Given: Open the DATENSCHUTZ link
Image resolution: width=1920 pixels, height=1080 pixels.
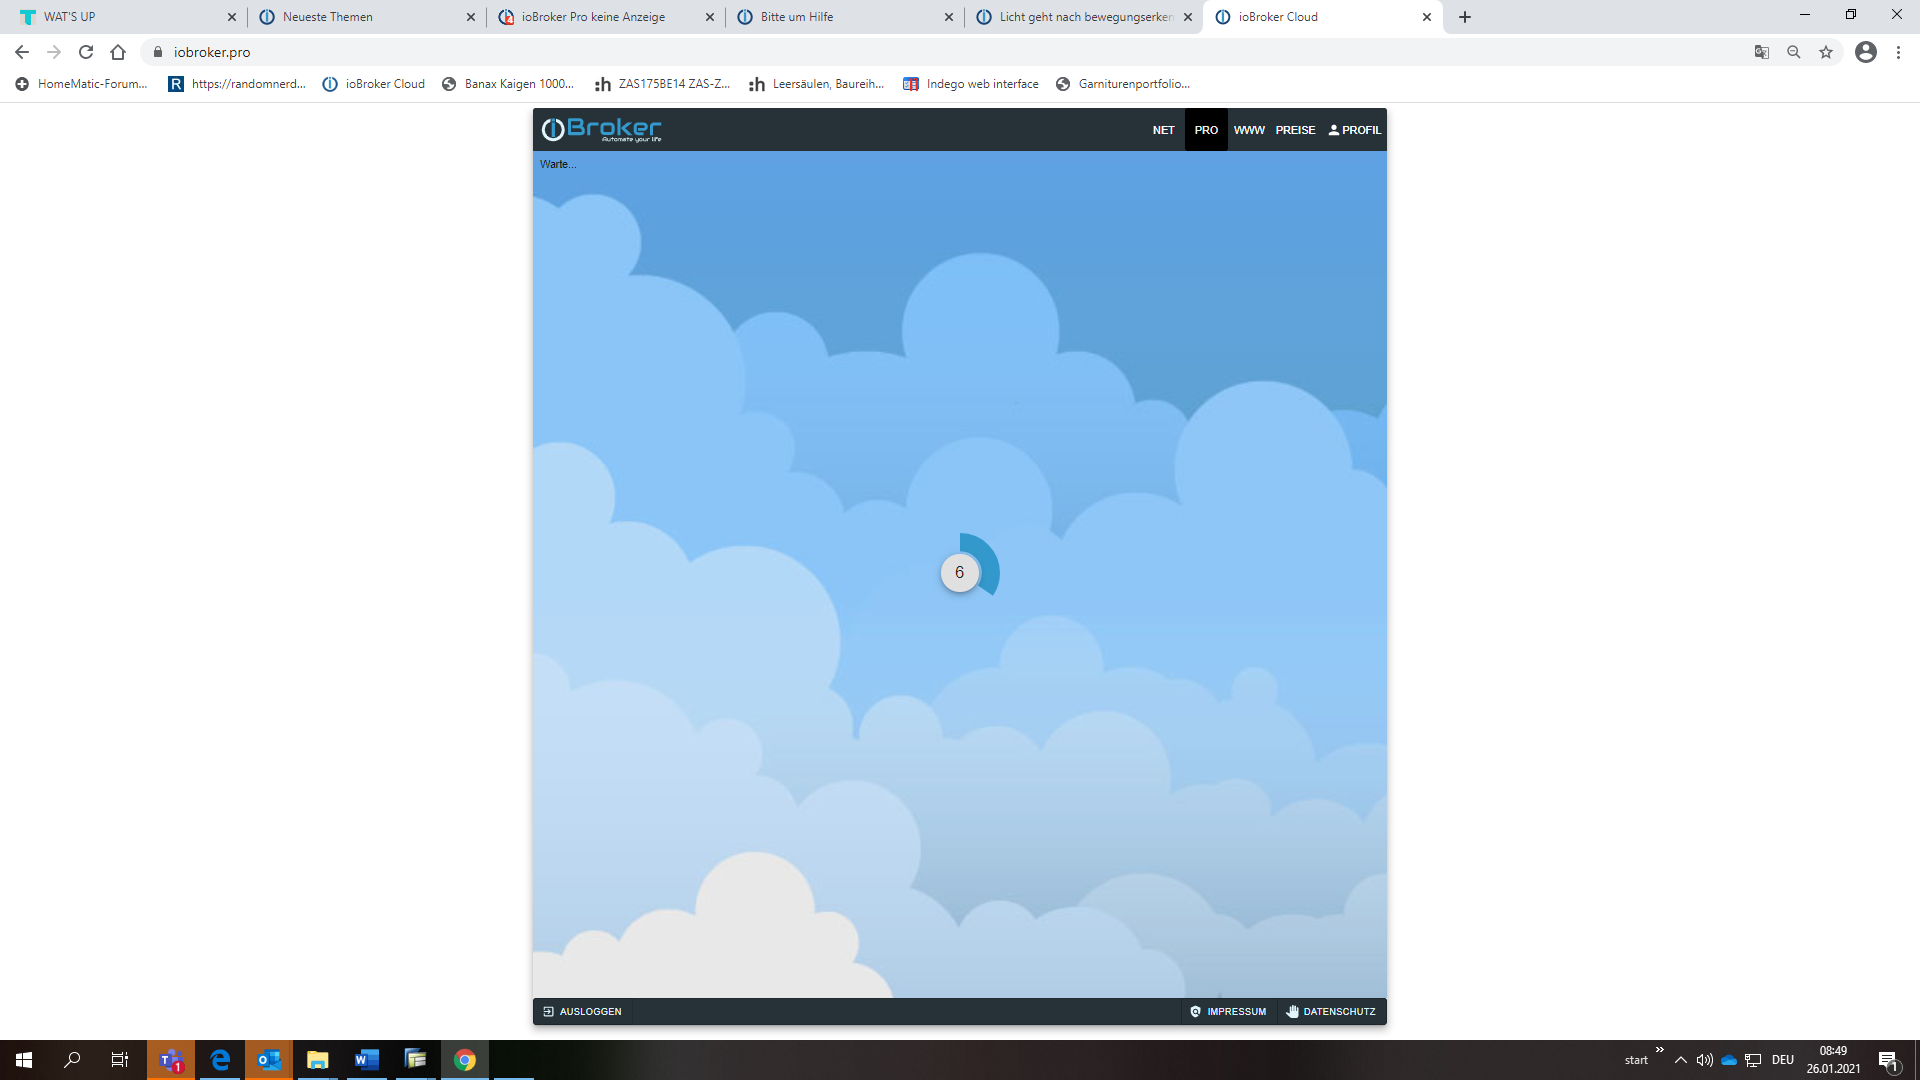Looking at the screenshot, I should 1331,1012.
